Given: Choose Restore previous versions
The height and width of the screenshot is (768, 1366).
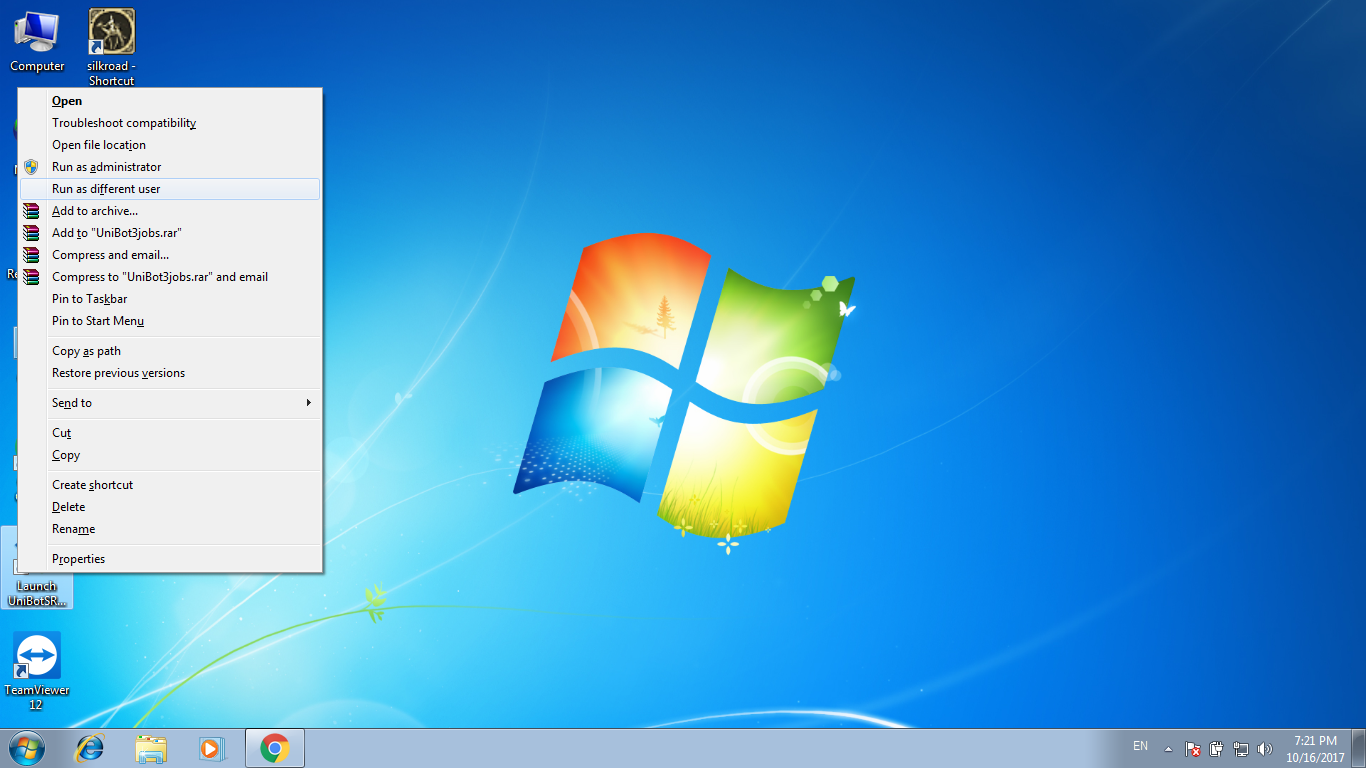Looking at the screenshot, I should click(x=170, y=373).
